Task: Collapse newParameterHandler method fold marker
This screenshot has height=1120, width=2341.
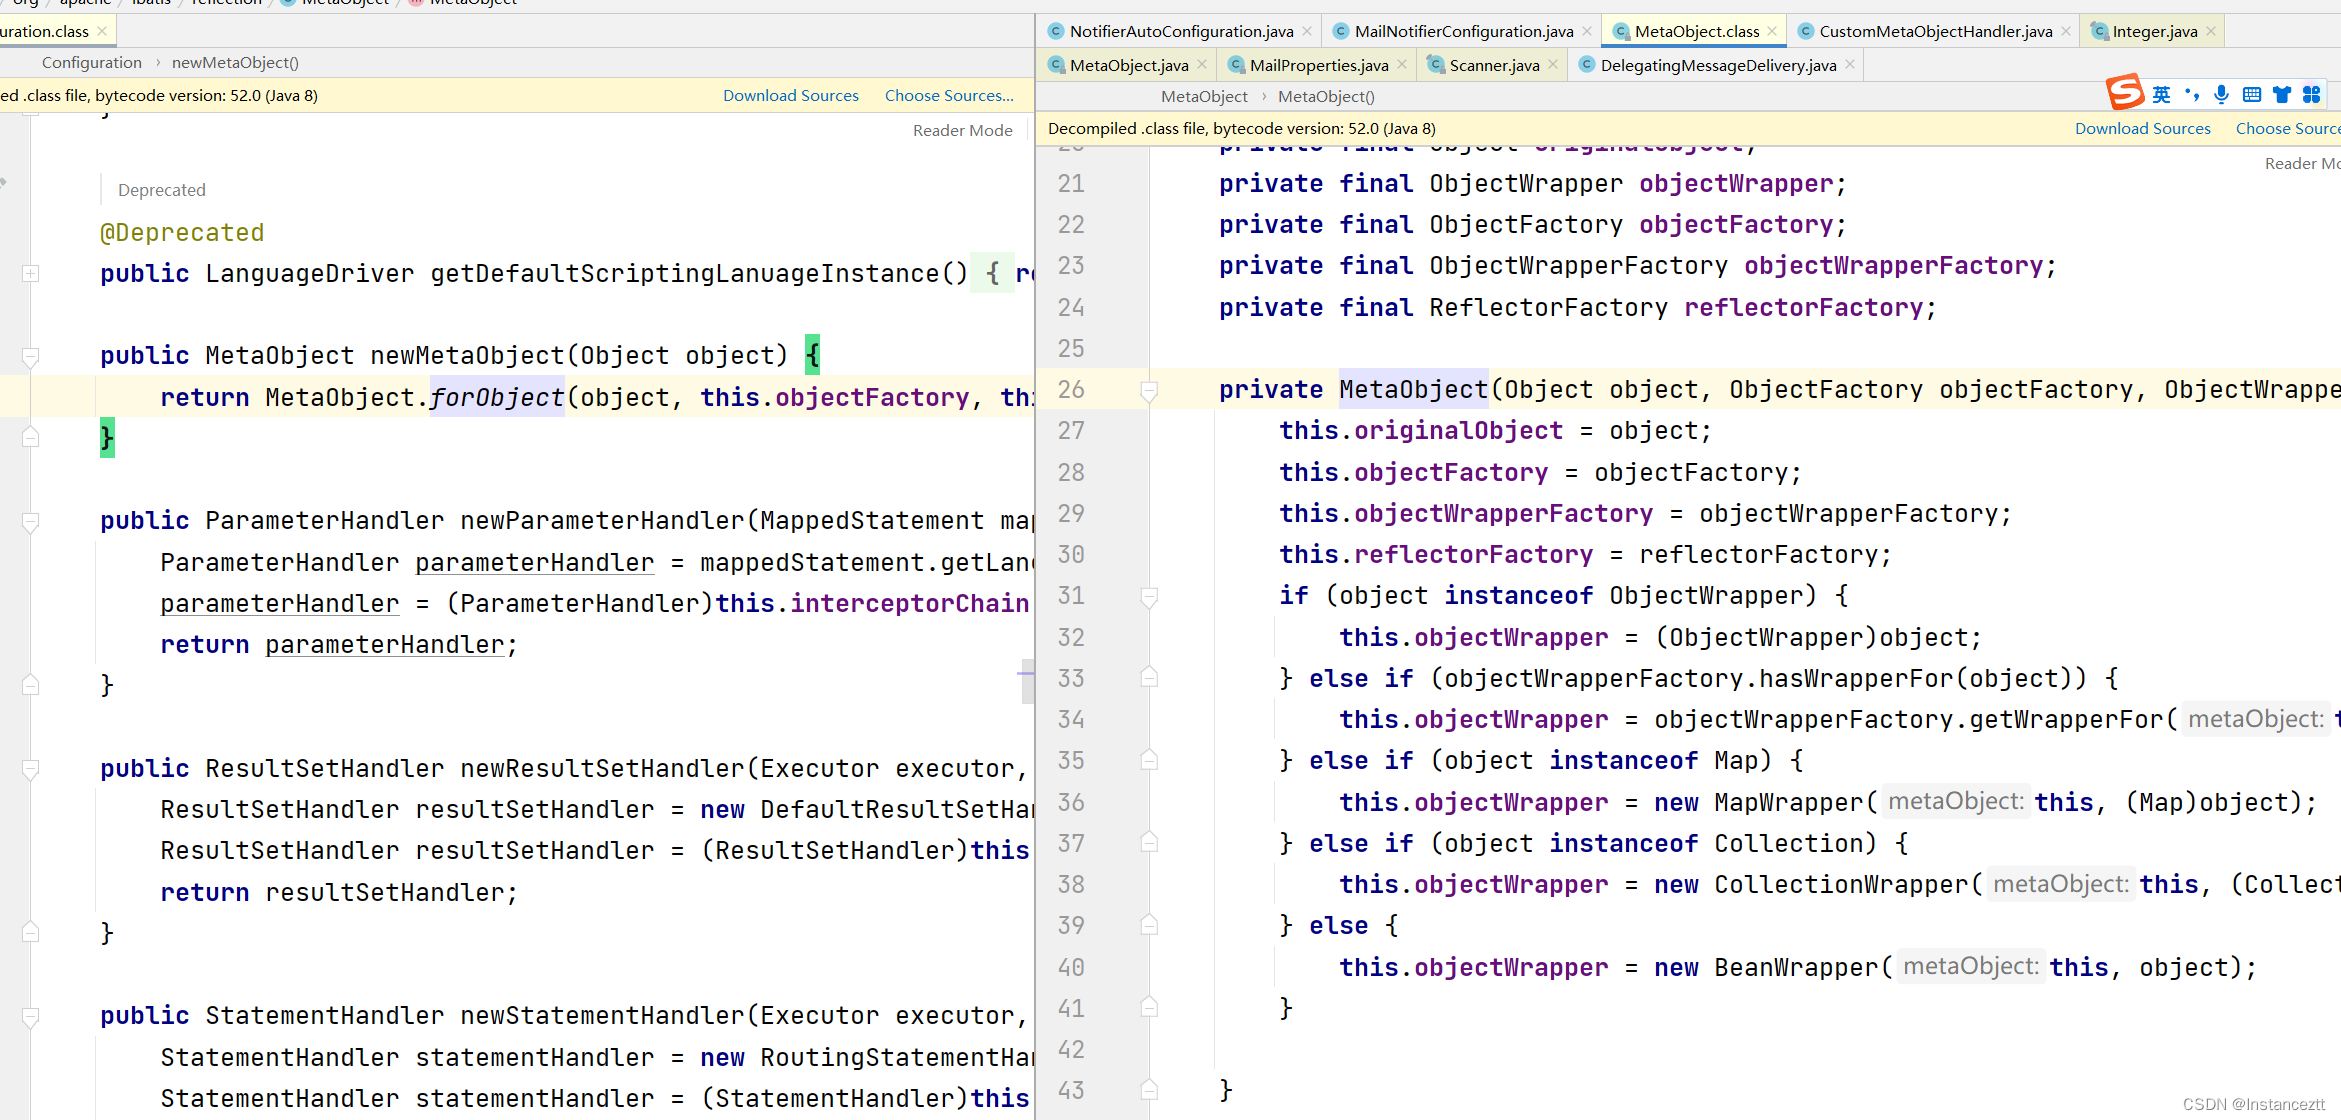Action: 31,522
